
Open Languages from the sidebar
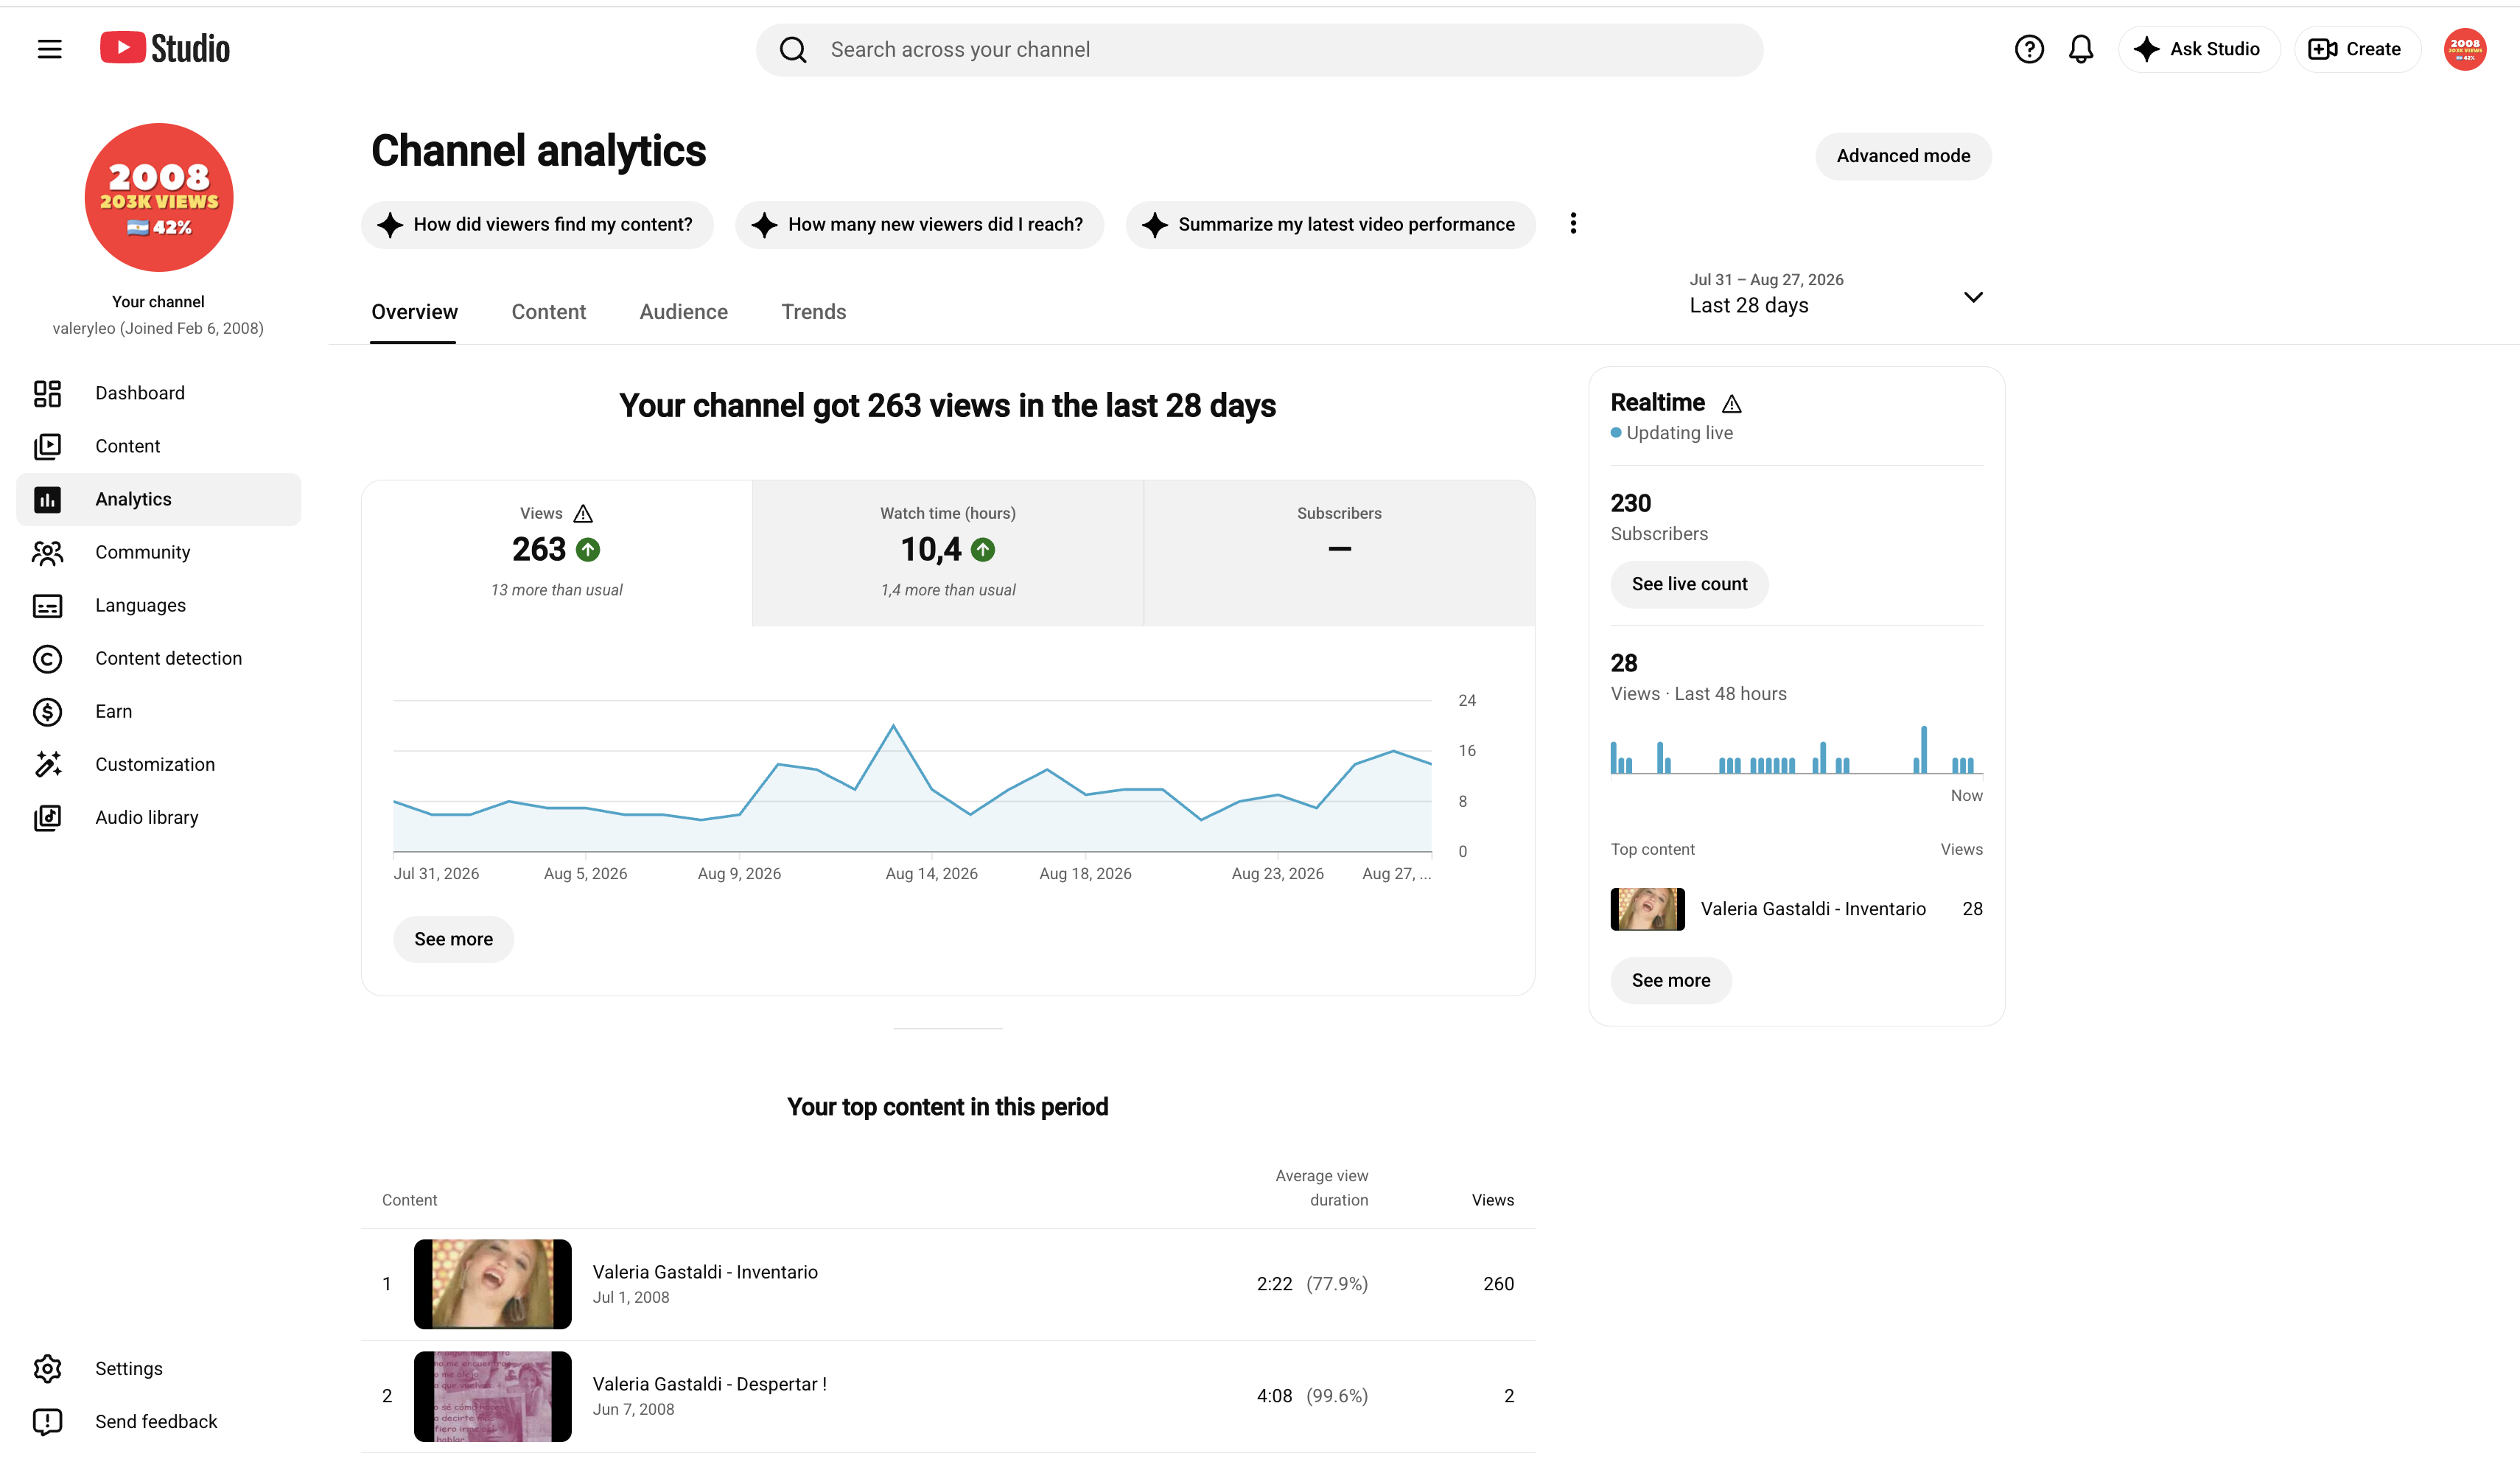click(x=158, y=605)
